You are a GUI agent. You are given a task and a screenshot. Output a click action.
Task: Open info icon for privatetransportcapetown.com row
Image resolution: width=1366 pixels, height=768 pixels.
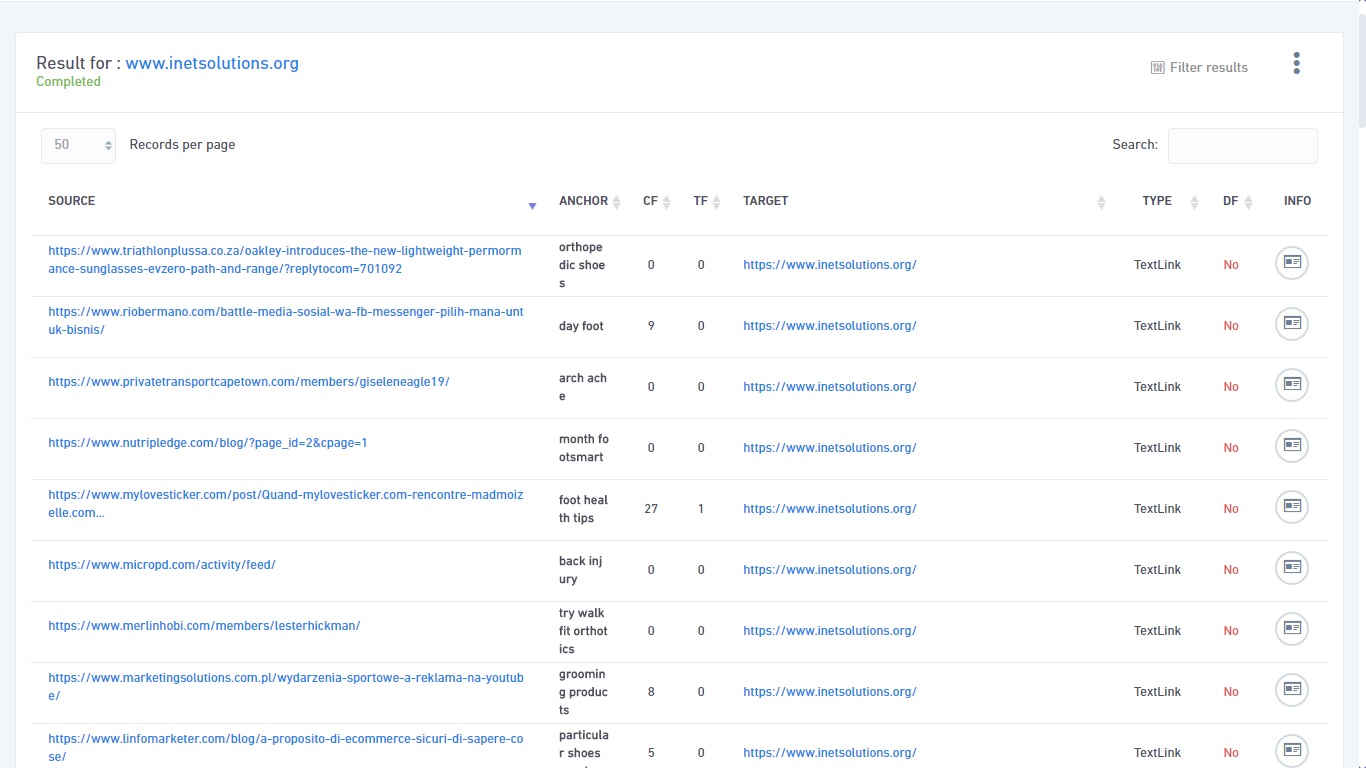tap(1291, 385)
